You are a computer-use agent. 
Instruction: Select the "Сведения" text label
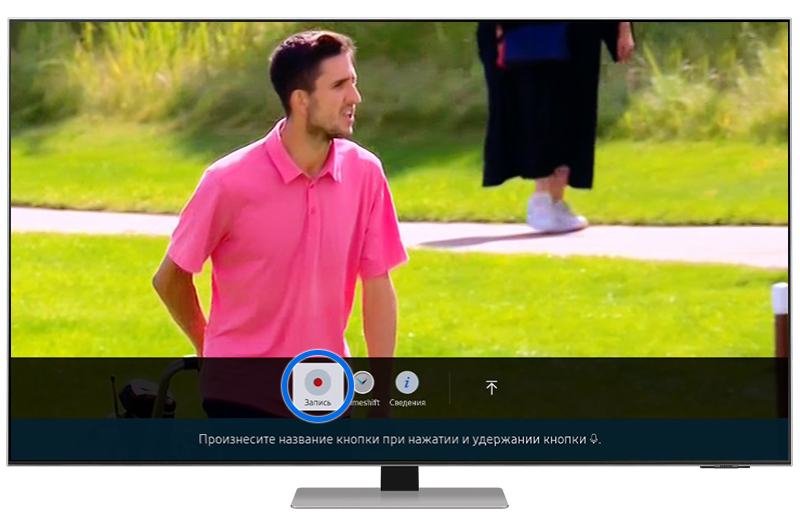pos(407,402)
